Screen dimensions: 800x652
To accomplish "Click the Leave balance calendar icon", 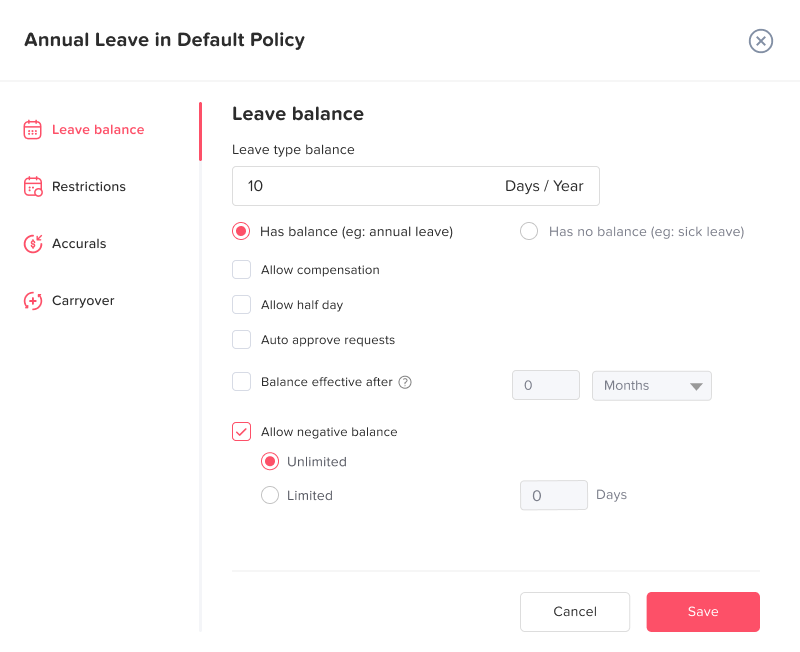I will pos(32,130).
